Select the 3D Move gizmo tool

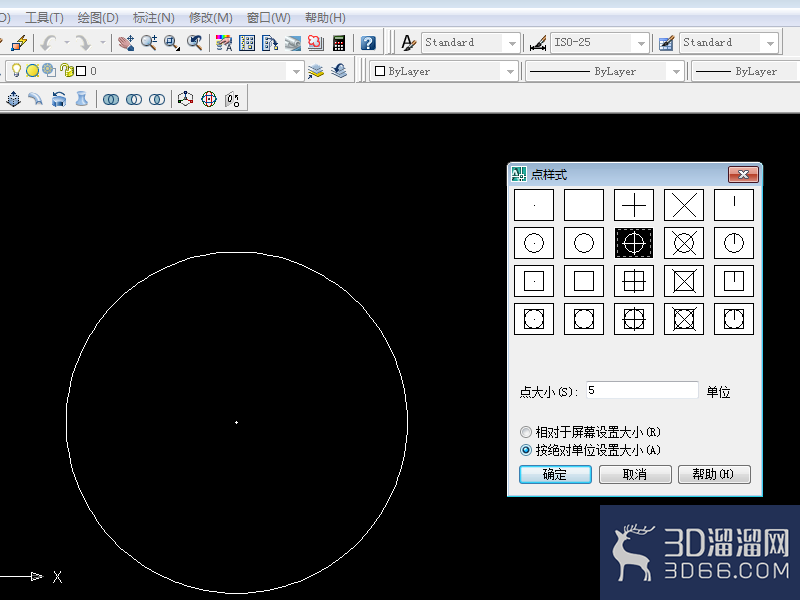click(185, 98)
